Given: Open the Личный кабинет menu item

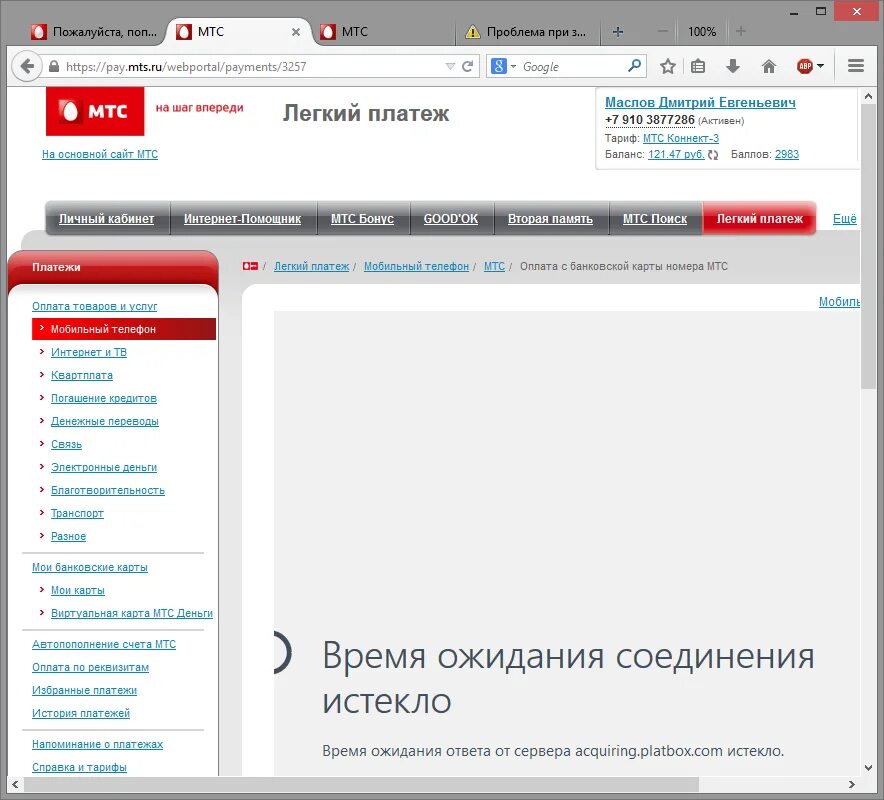Looking at the screenshot, I should pyautogui.click(x=107, y=219).
